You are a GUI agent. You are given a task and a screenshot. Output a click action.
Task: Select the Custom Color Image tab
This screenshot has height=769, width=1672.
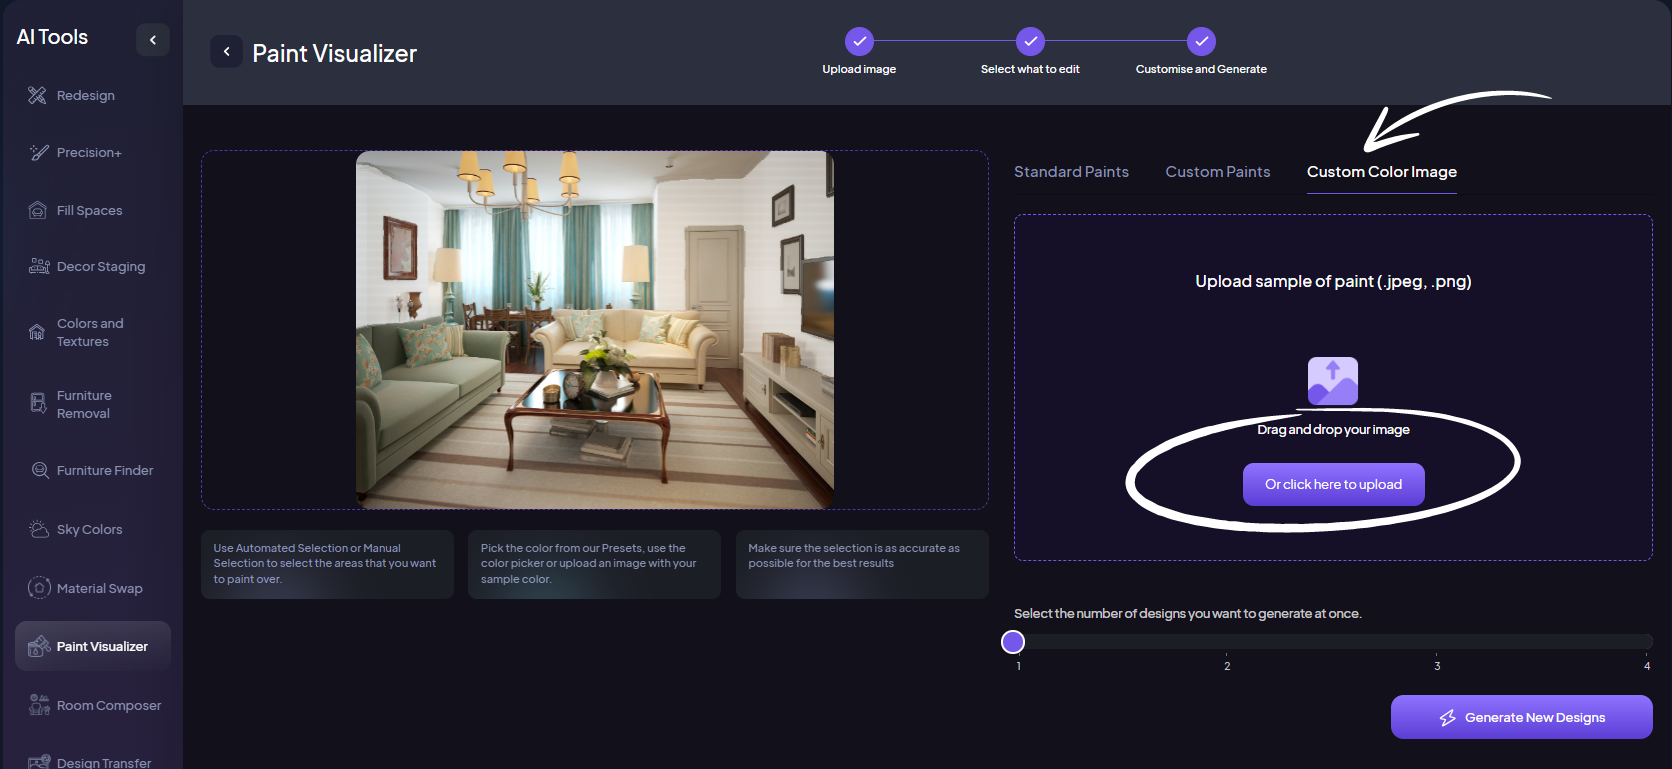pyautogui.click(x=1381, y=172)
